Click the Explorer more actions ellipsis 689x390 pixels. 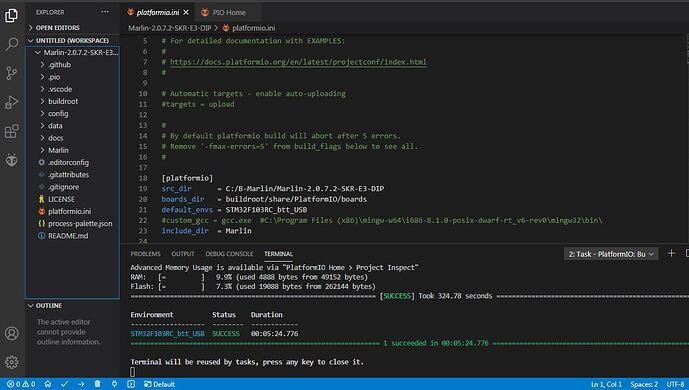coord(105,12)
